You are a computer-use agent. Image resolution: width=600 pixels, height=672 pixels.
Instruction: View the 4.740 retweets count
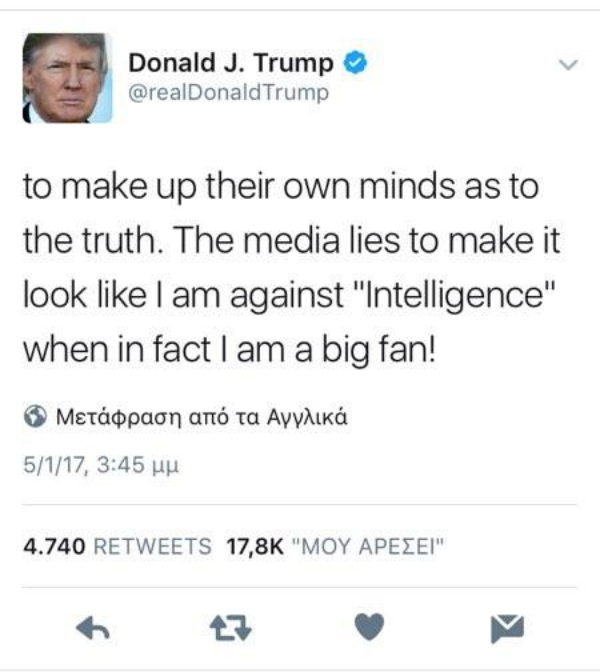[54, 546]
